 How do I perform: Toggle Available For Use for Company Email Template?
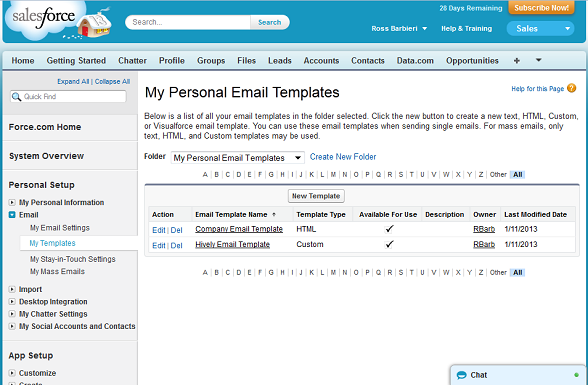coord(389,229)
